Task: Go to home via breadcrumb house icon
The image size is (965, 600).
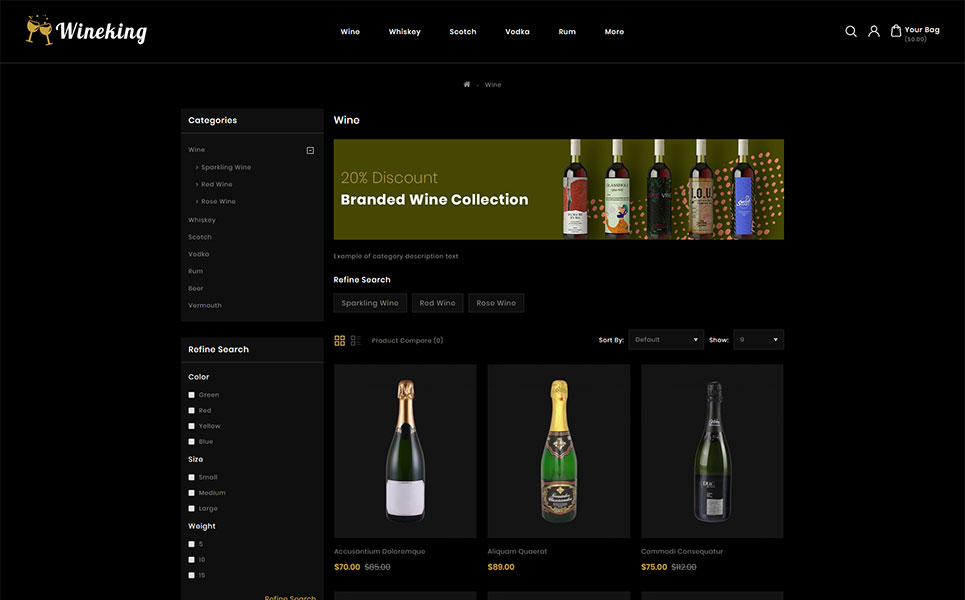Action: coord(466,84)
